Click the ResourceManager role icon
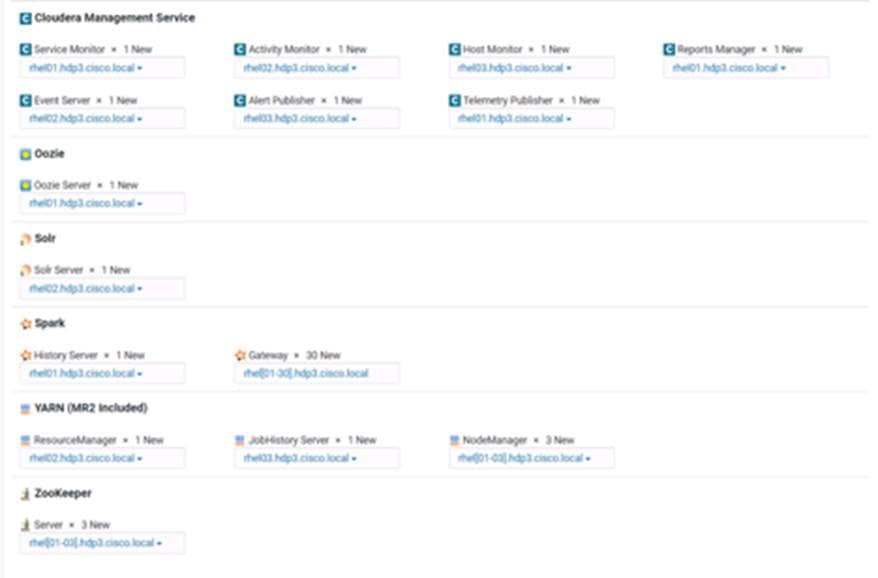This screenshot has width=878, height=578. (x=25, y=440)
